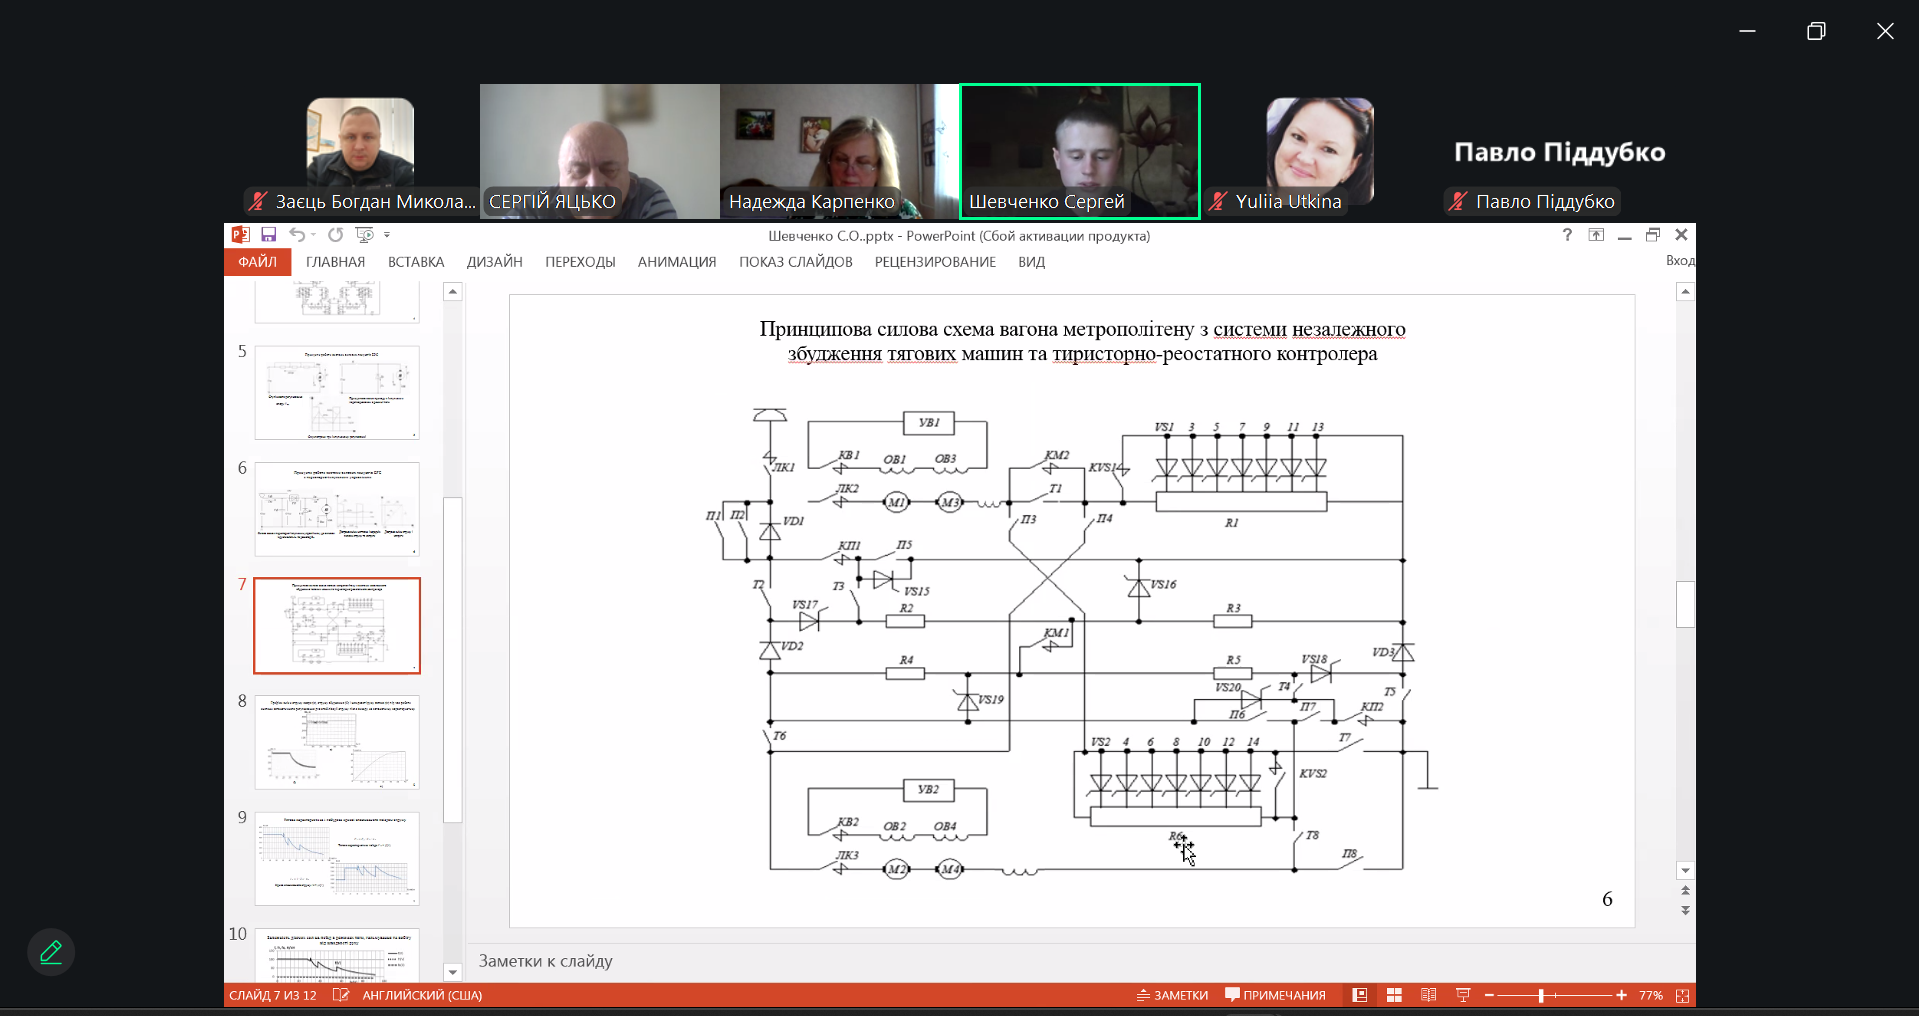Screen dimensions: 1919x1016
Task: Click the Save icon in PowerPoint toolbar
Action: pos(268,235)
